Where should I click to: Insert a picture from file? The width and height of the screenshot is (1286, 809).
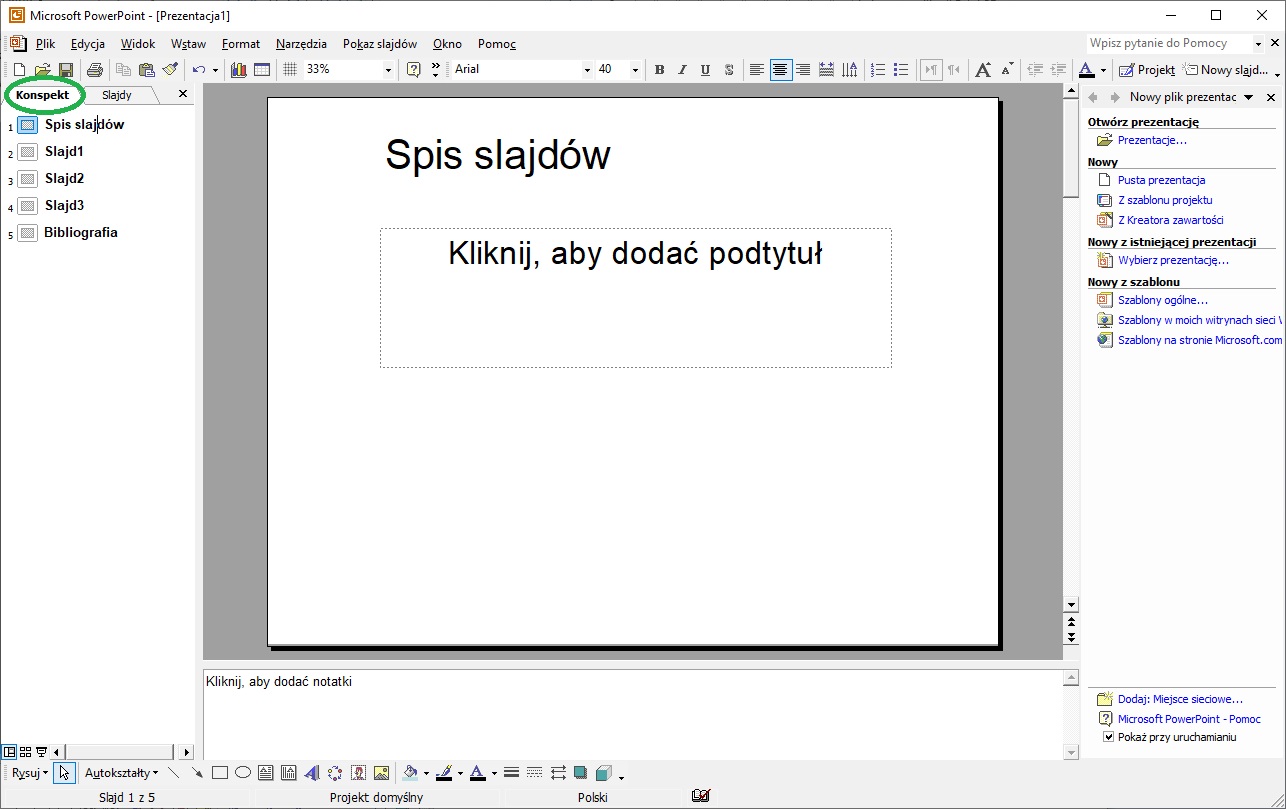pos(381,773)
